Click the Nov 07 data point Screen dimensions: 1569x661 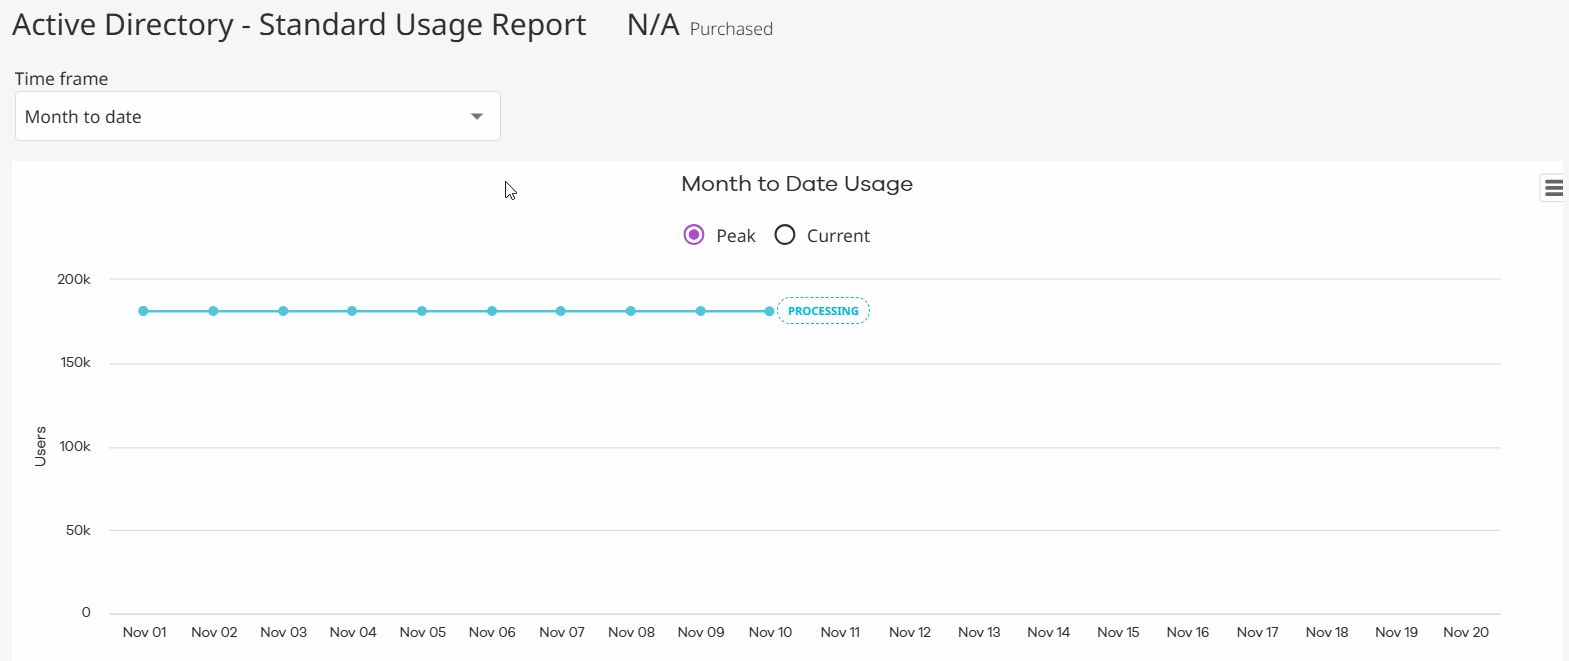(x=561, y=311)
